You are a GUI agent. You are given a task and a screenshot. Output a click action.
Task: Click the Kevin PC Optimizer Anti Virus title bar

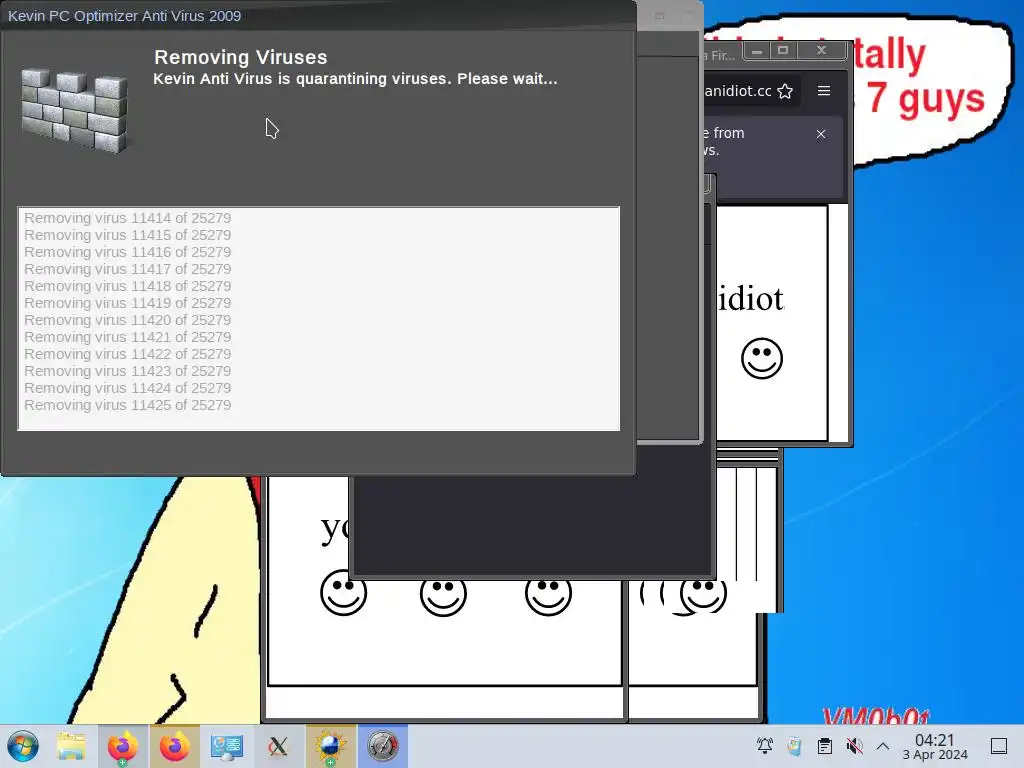319,16
